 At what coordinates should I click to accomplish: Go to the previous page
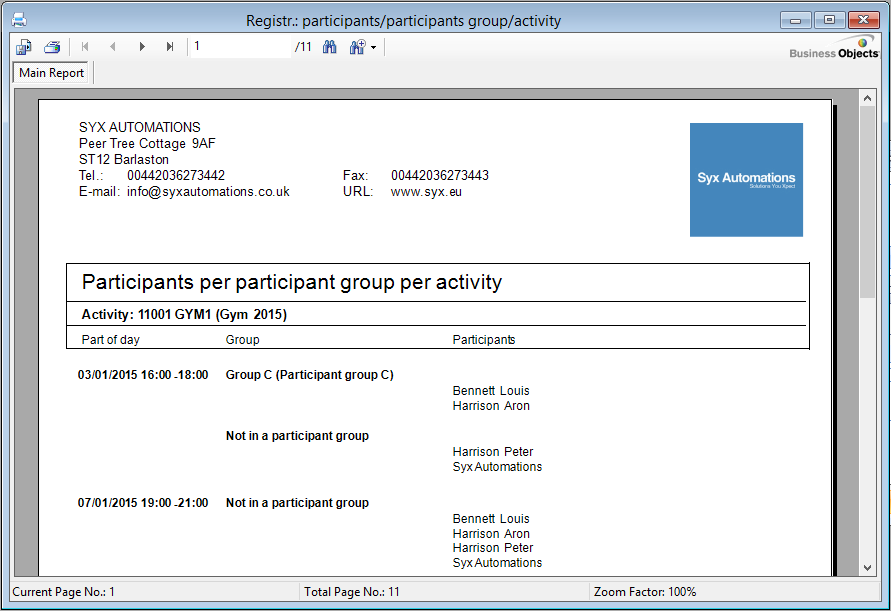coord(113,47)
